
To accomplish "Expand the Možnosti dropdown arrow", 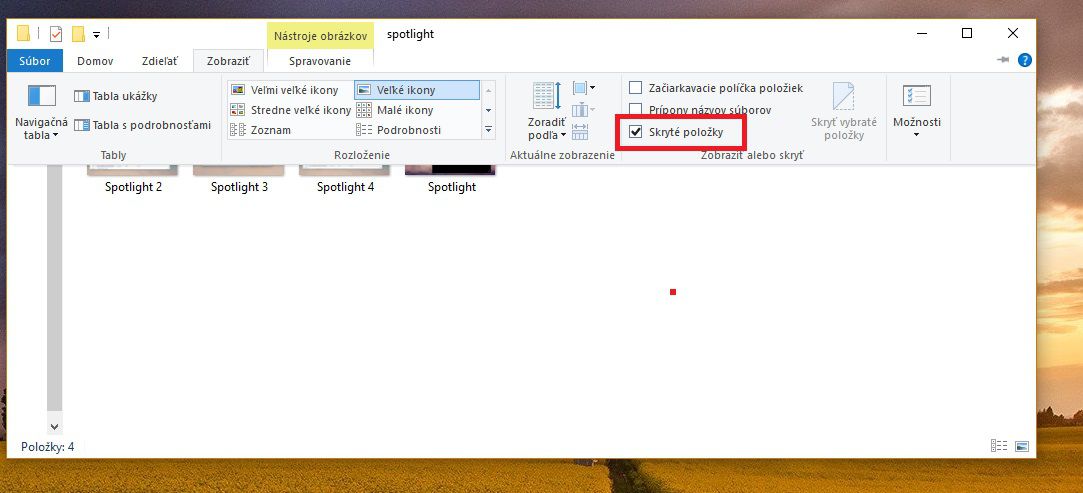I will [x=917, y=135].
